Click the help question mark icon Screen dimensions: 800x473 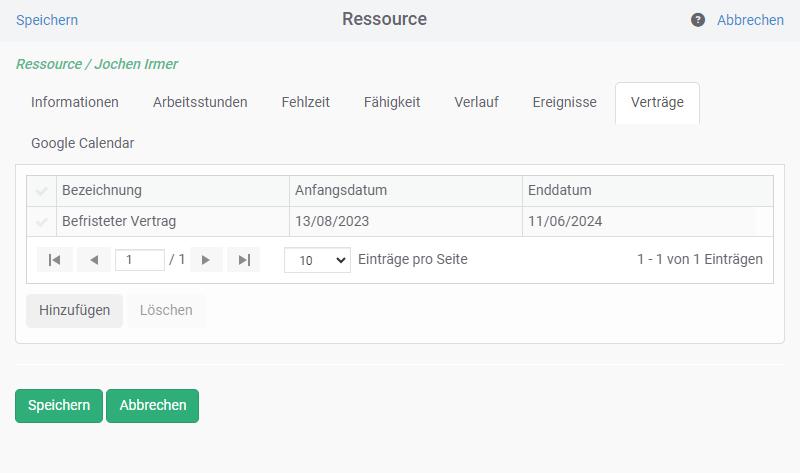pyautogui.click(x=698, y=20)
